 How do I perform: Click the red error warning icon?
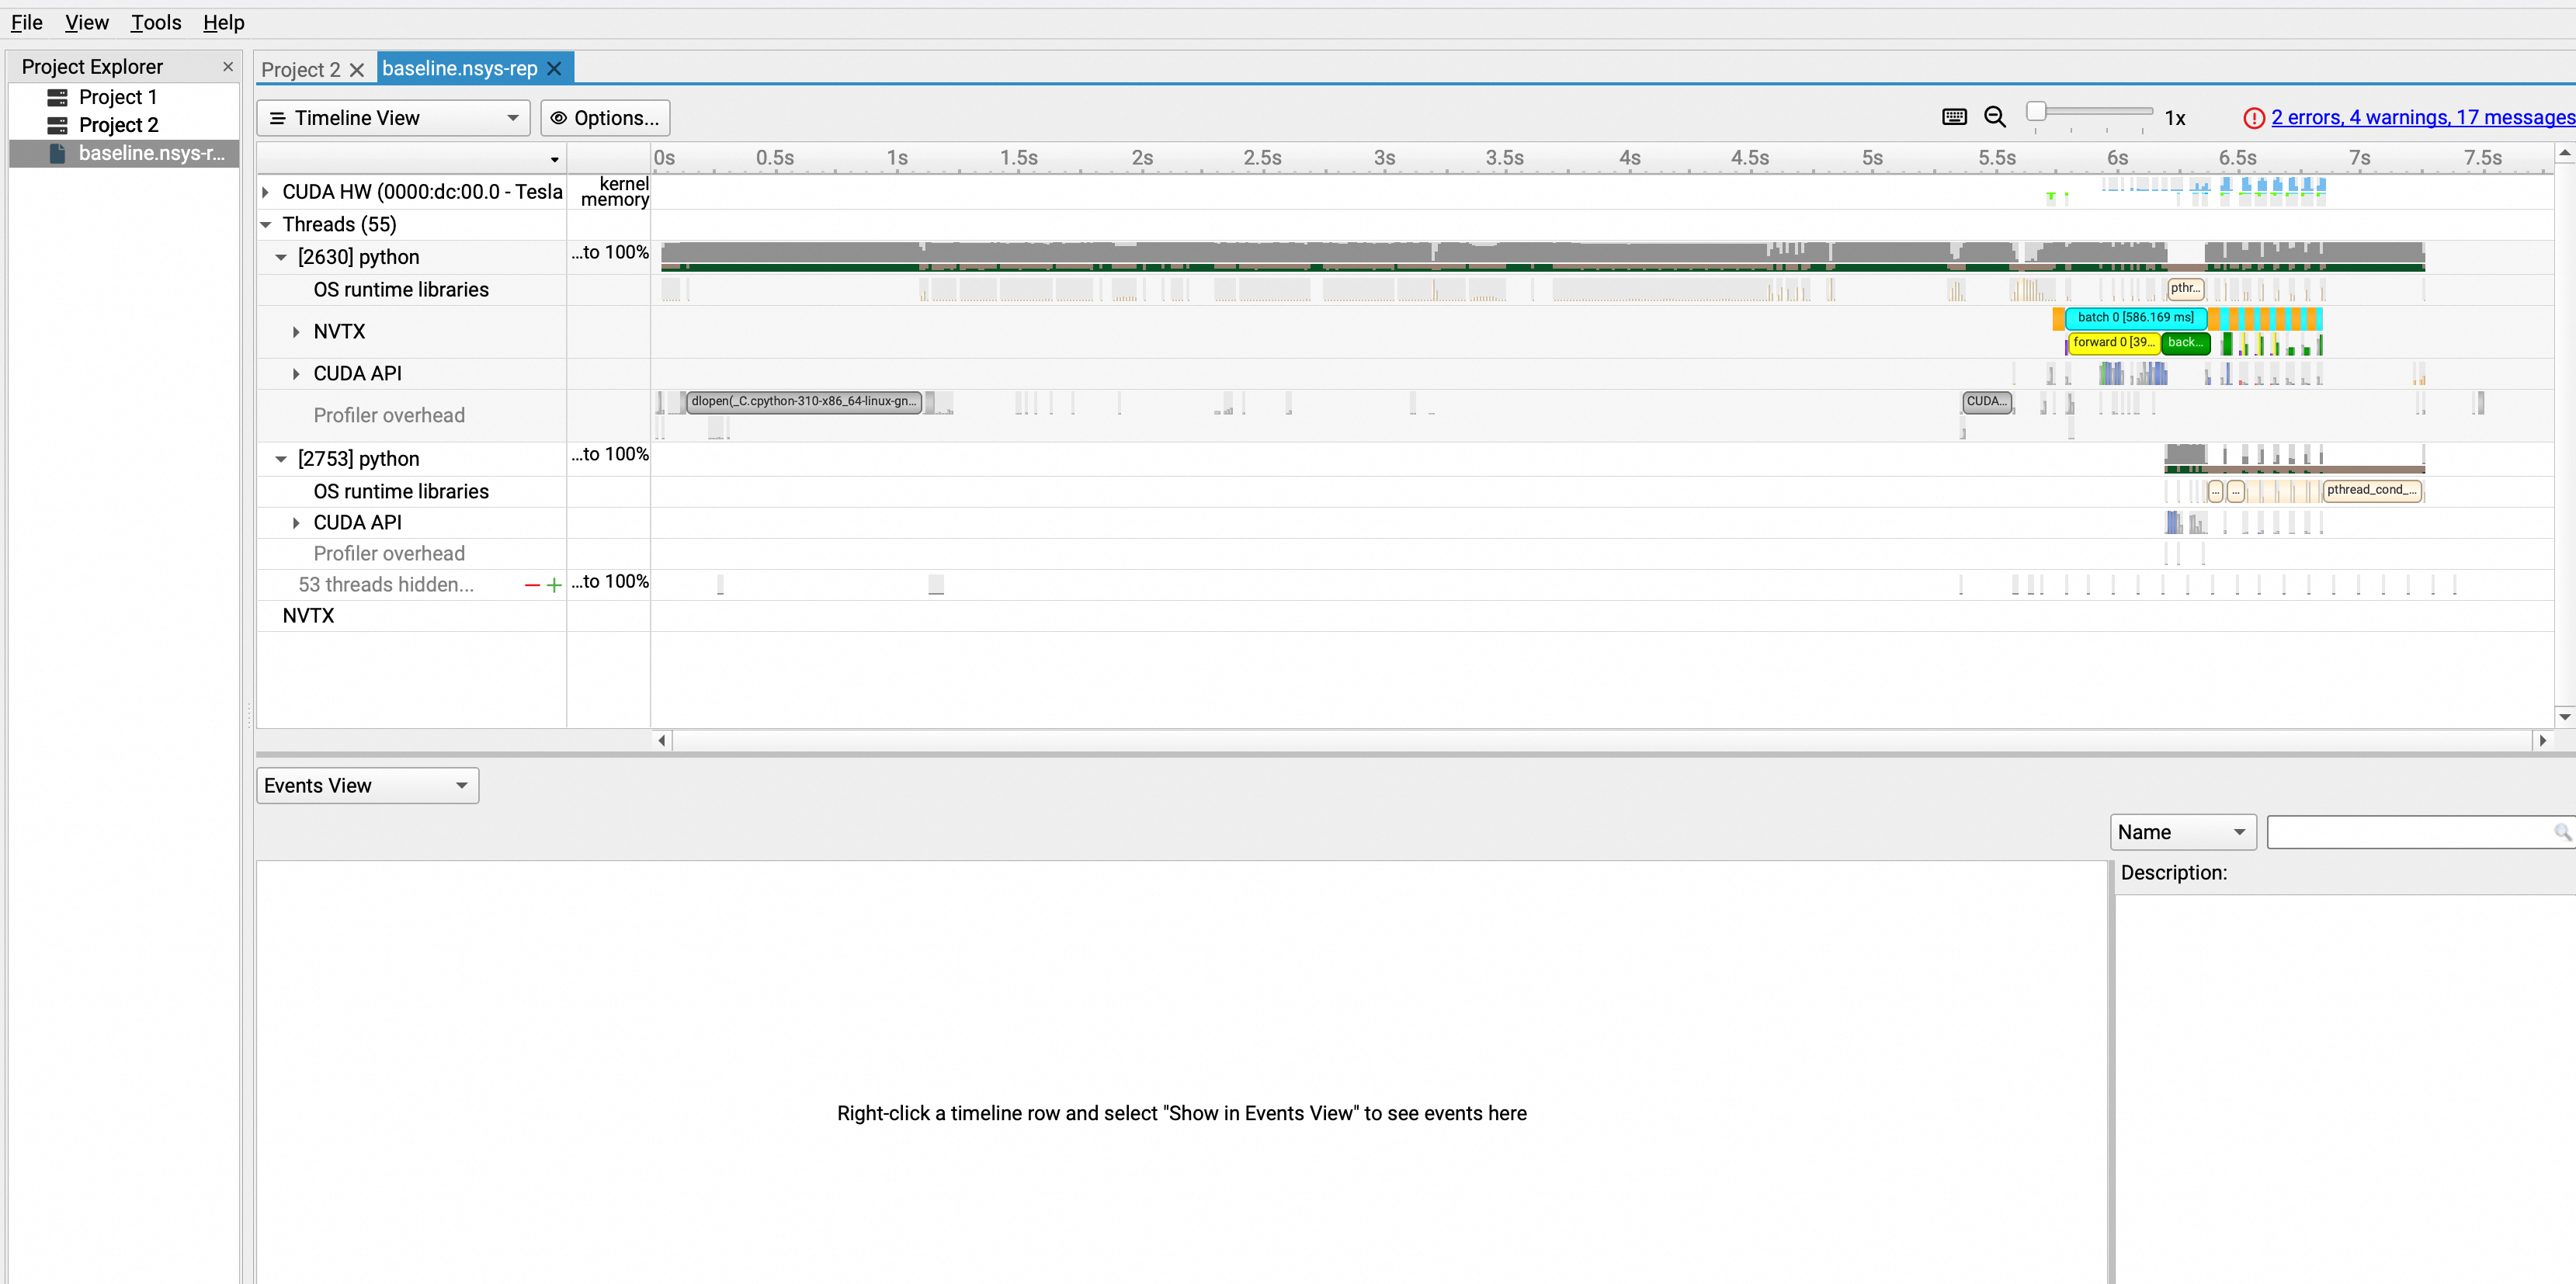pyautogui.click(x=2253, y=118)
